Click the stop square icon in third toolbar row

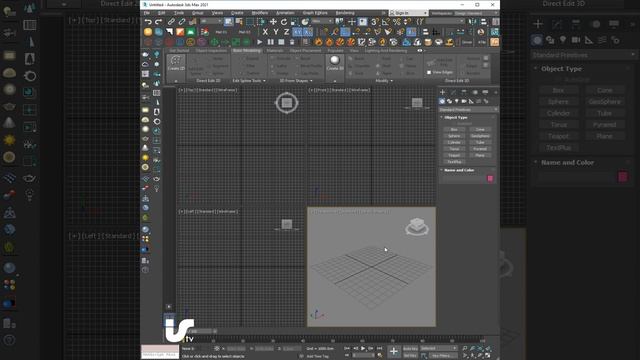tap(281, 42)
